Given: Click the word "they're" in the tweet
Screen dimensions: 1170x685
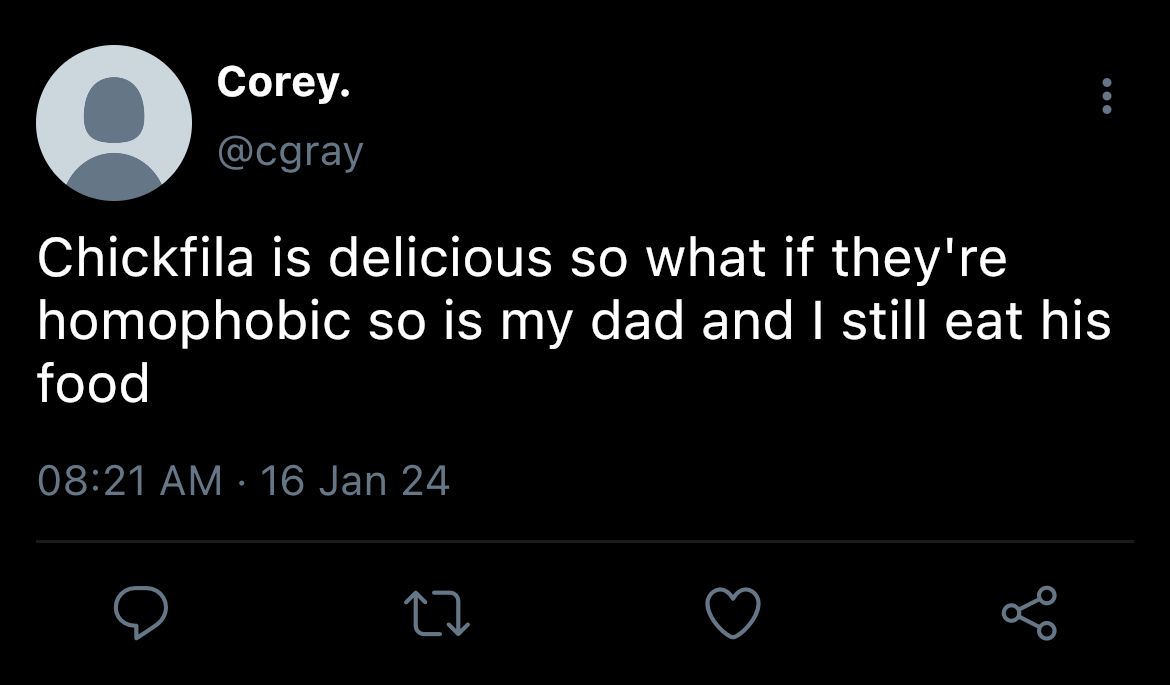Looking at the screenshot, I should tap(919, 259).
